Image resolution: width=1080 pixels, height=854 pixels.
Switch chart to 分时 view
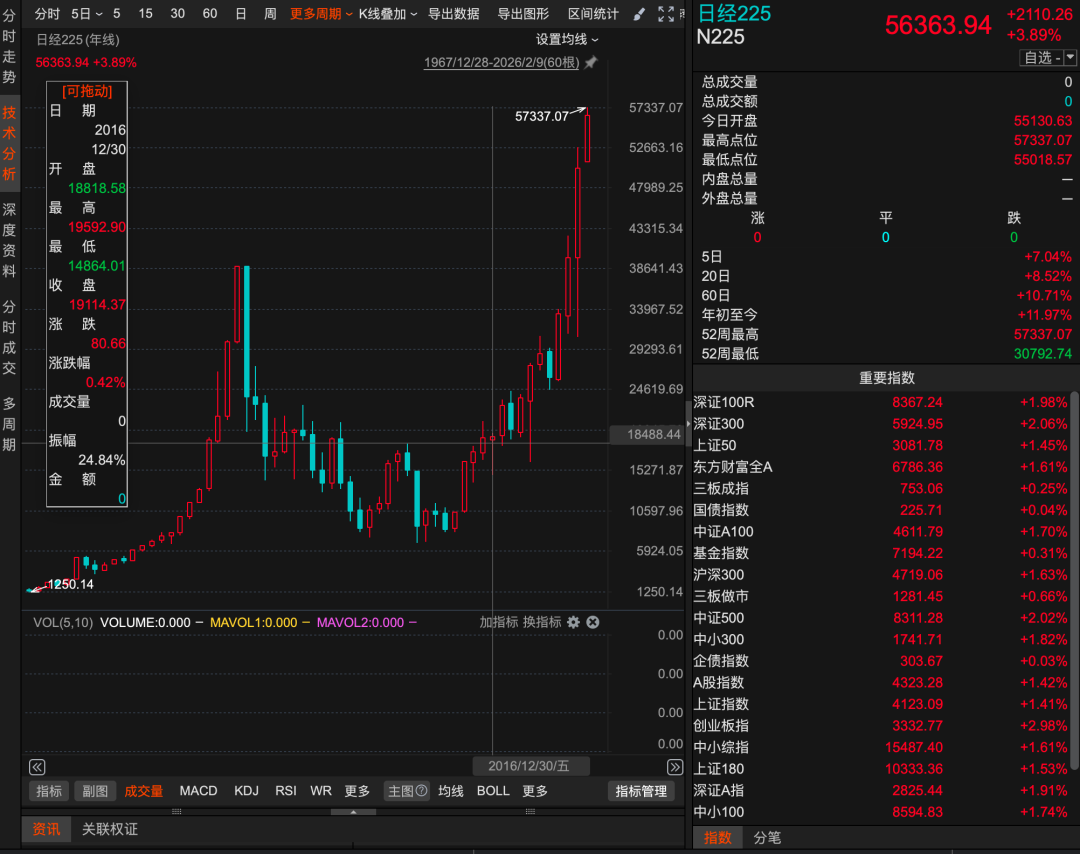click(x=48, y=14)
